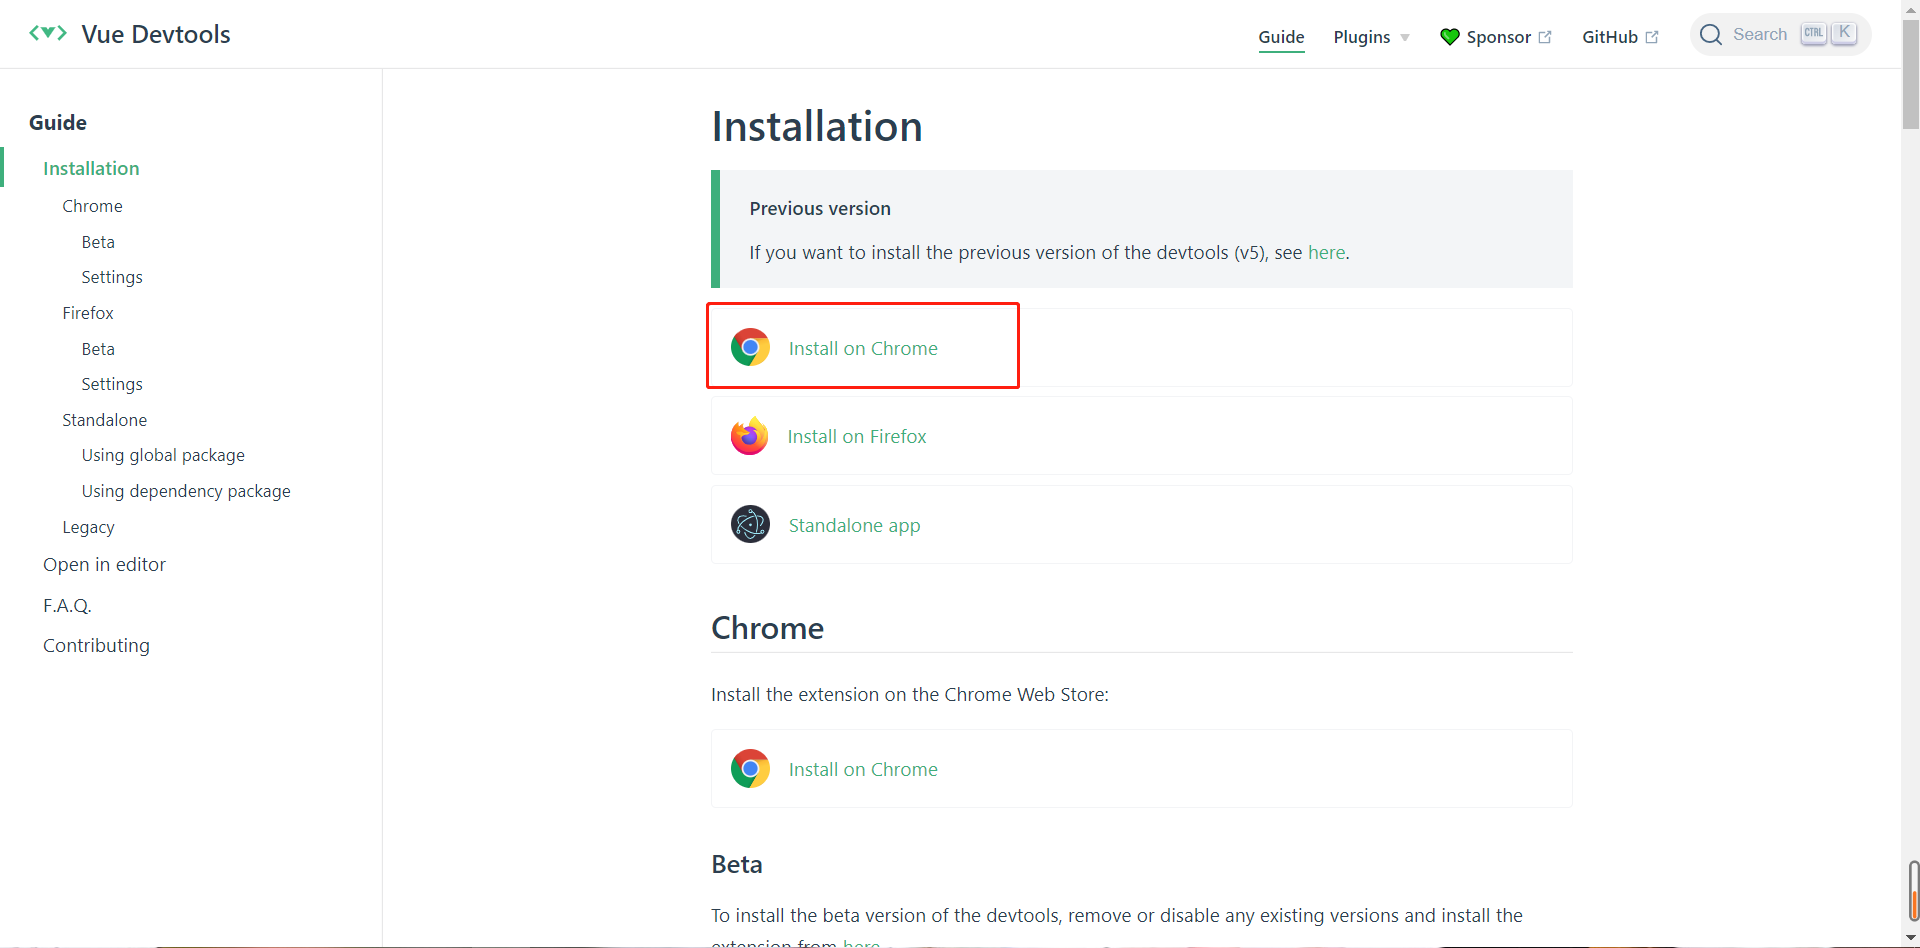Click the Install on Firefox link

[857, 436]
